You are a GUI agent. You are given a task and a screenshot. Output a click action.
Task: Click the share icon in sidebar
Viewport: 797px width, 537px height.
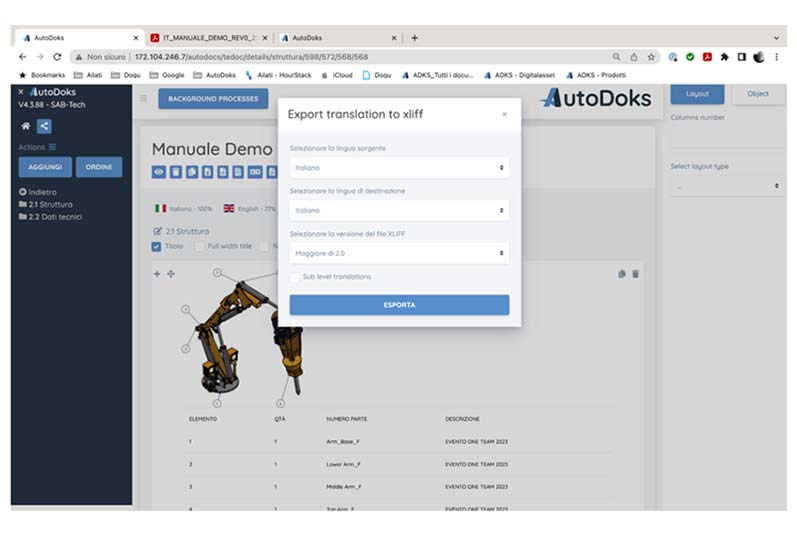coord(44,126)
